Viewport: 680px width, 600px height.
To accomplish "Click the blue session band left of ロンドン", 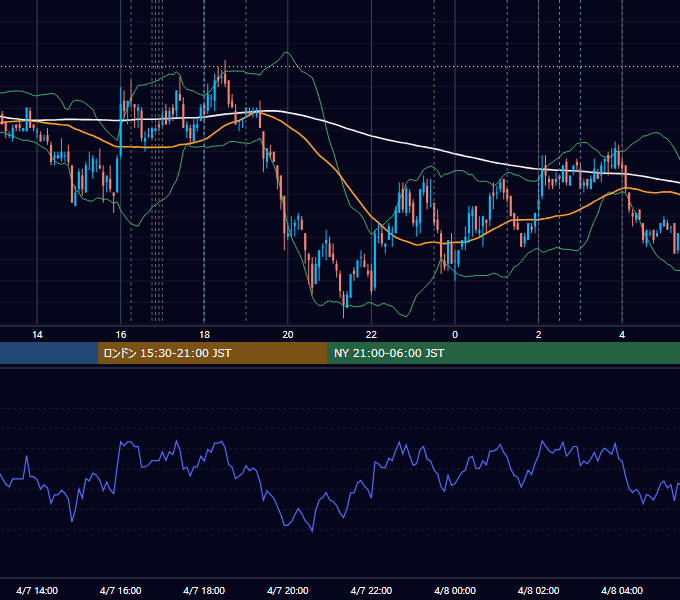I will click(x=49, y=353).
